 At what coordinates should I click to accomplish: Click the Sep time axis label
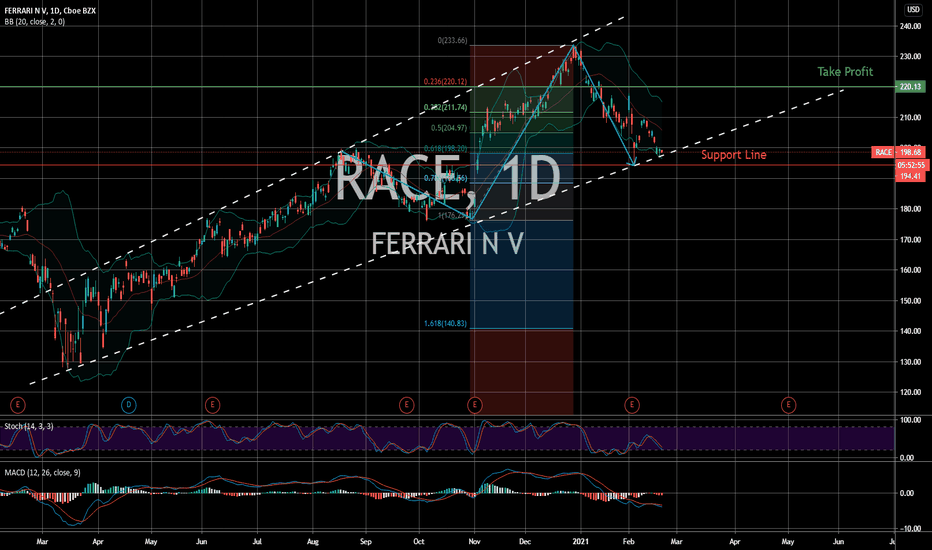point(366,542)
